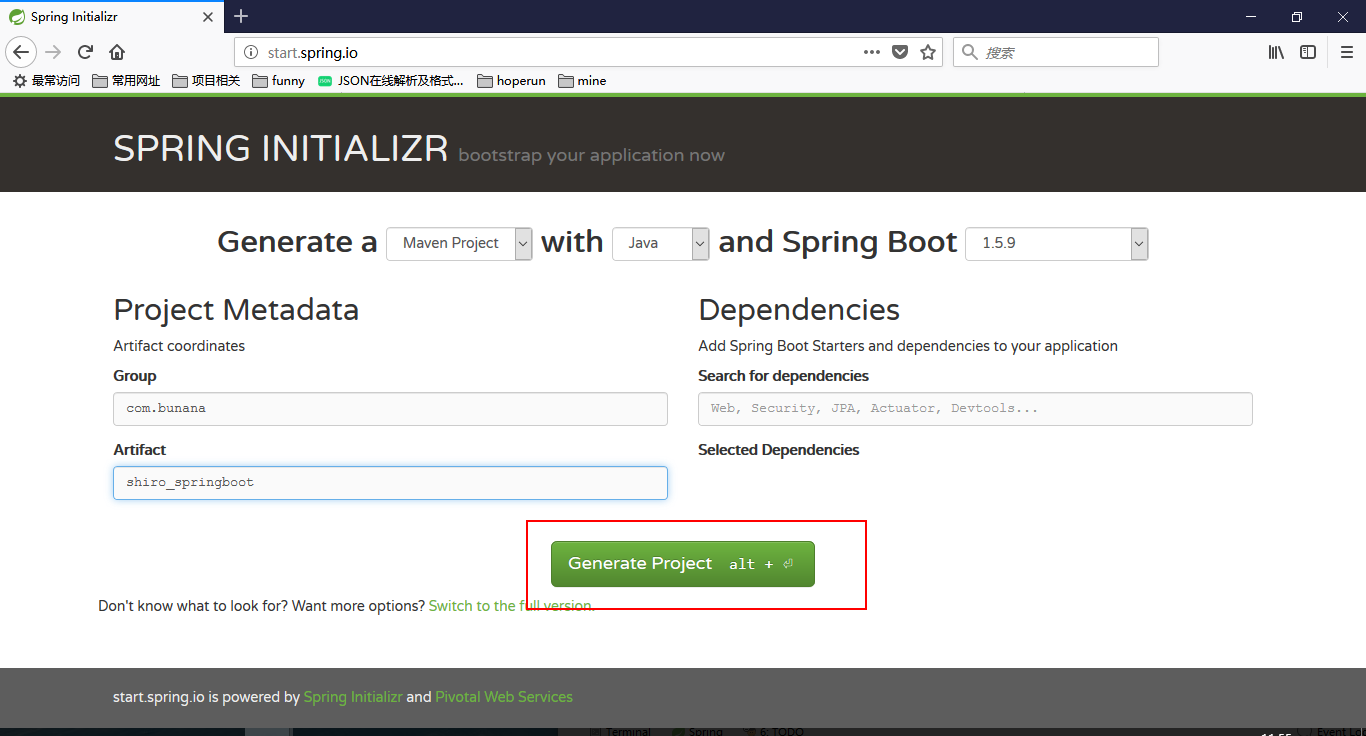The image size is (1366, 736).
Task: Follow Switch to the full version link
Action: point(511,606)
